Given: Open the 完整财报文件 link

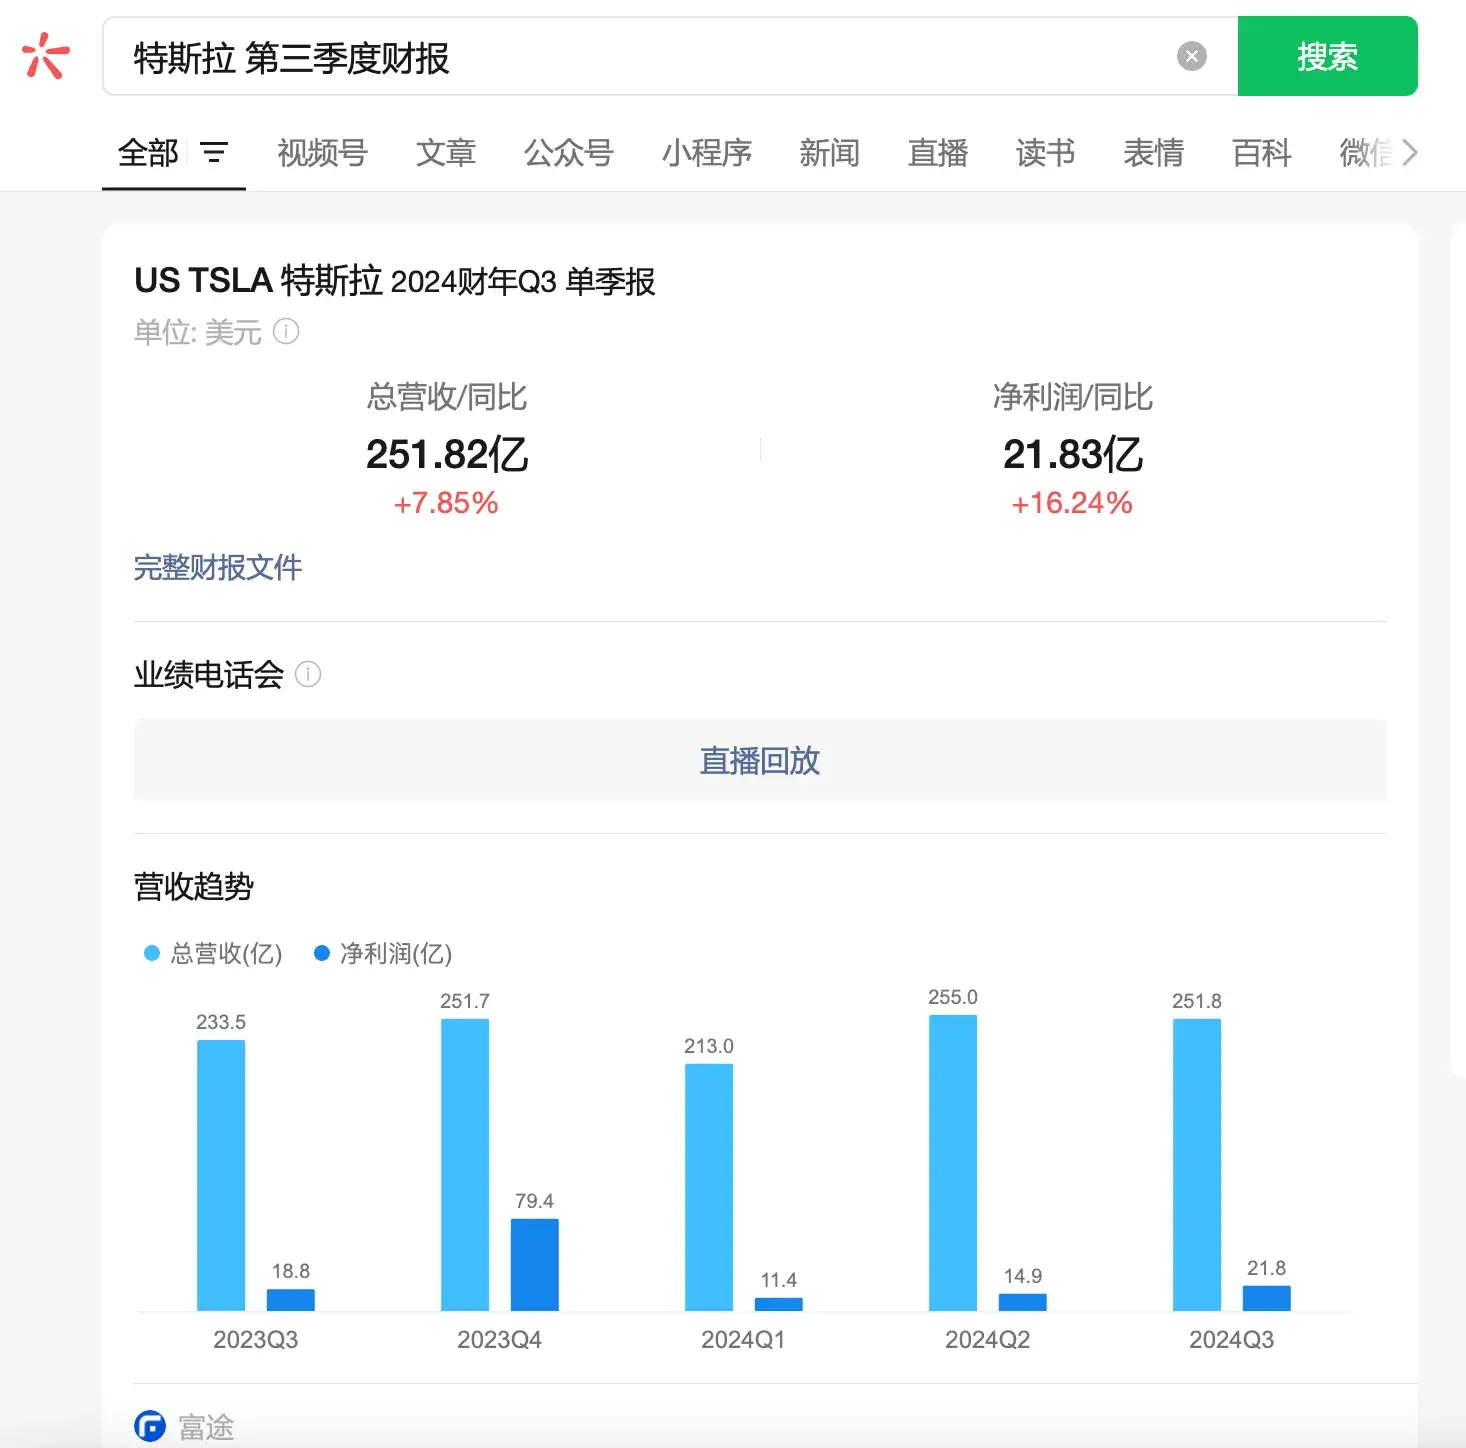Looking at the screenshot, I should pyautogui.click(x=218, y=568).
